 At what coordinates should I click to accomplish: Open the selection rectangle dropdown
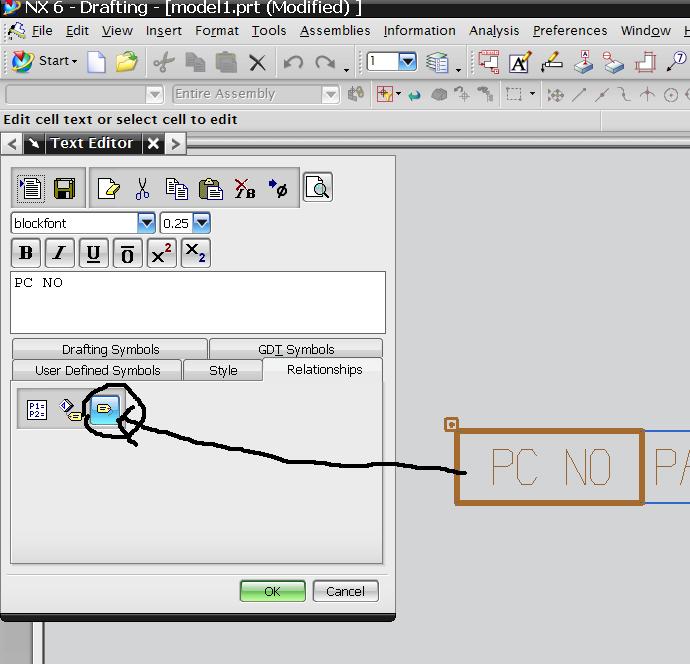pos(532,94)
